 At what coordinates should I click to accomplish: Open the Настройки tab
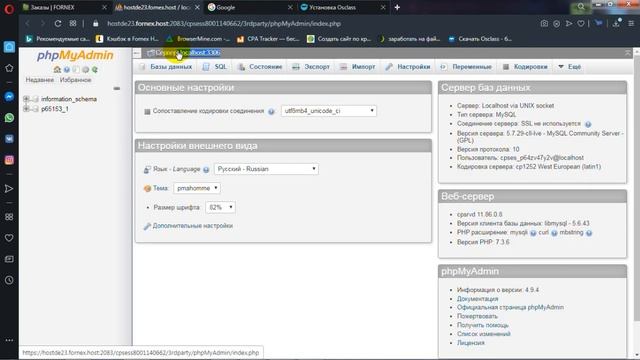click(x=408, y=67)
